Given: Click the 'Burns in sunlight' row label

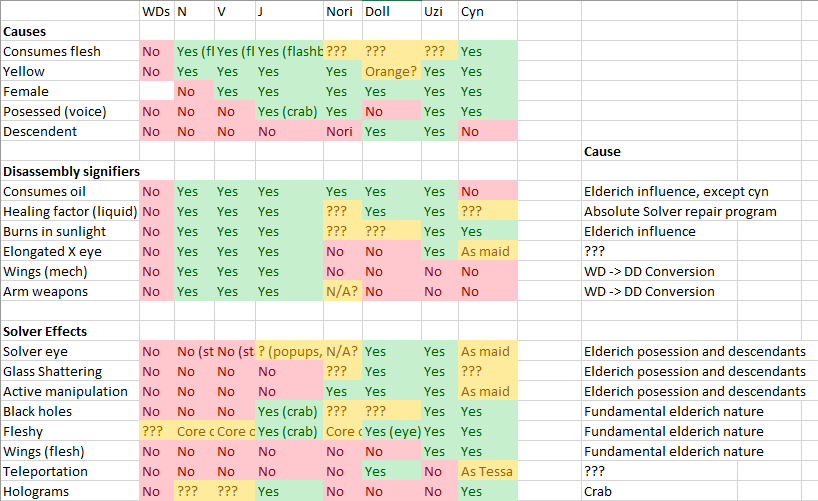Looking at the screenshot, I should click(x=70, y=231).
